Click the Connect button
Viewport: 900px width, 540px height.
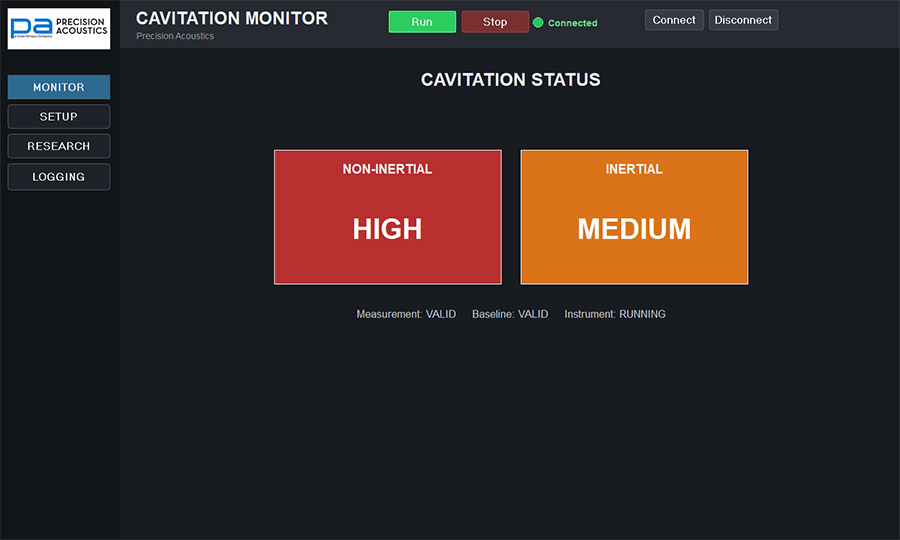[674, 20]
